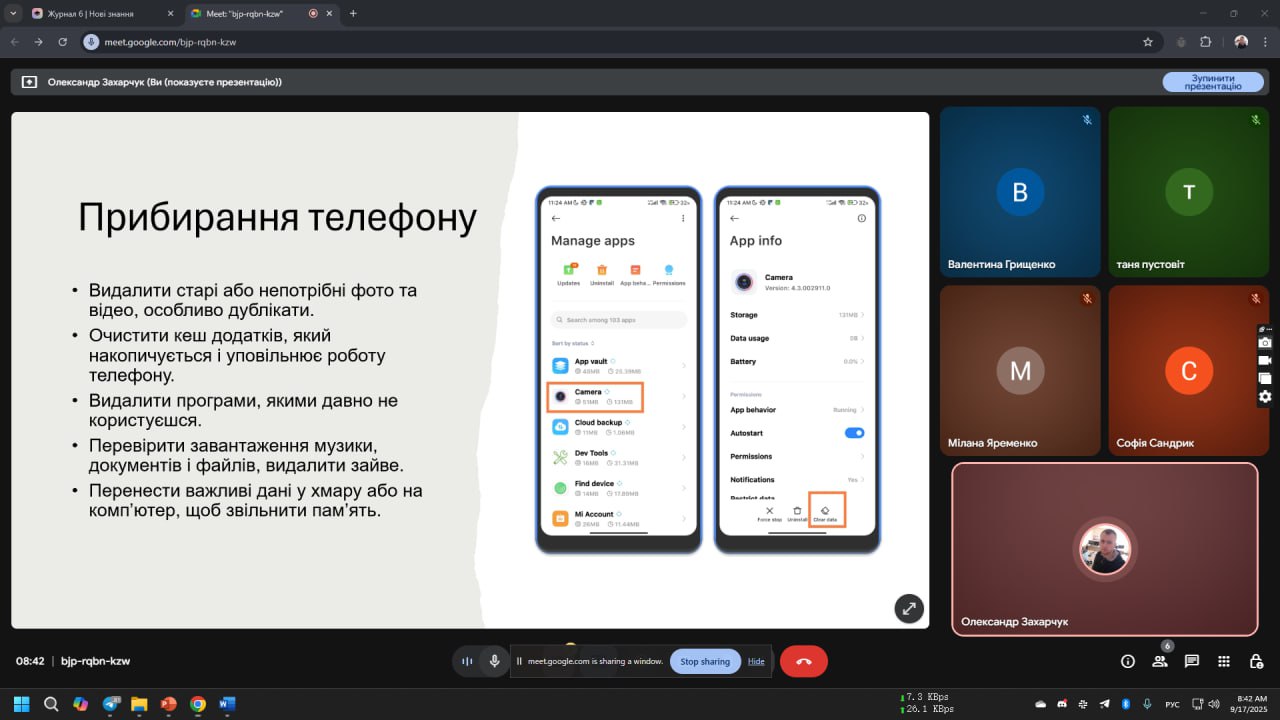This screenshot has width=1280, height=720.
Task: Open the tab search dropdown arrow
Action: click(13, 13)
